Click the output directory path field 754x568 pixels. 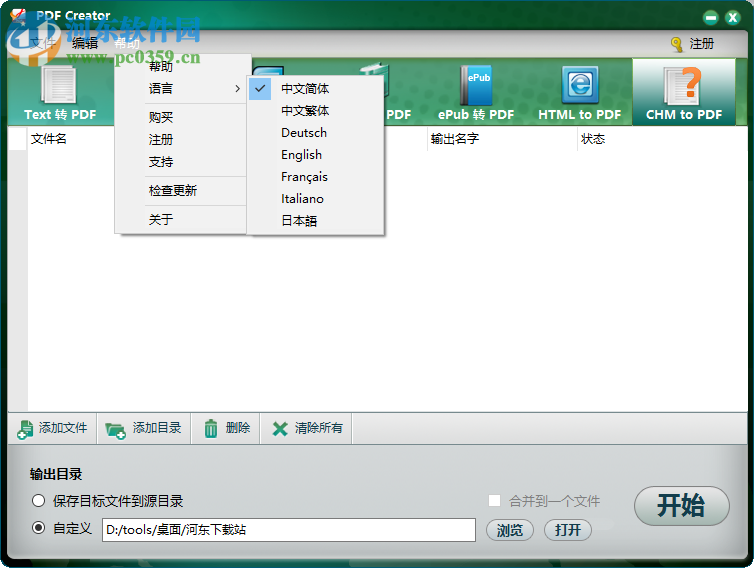(x=289, y=530)
